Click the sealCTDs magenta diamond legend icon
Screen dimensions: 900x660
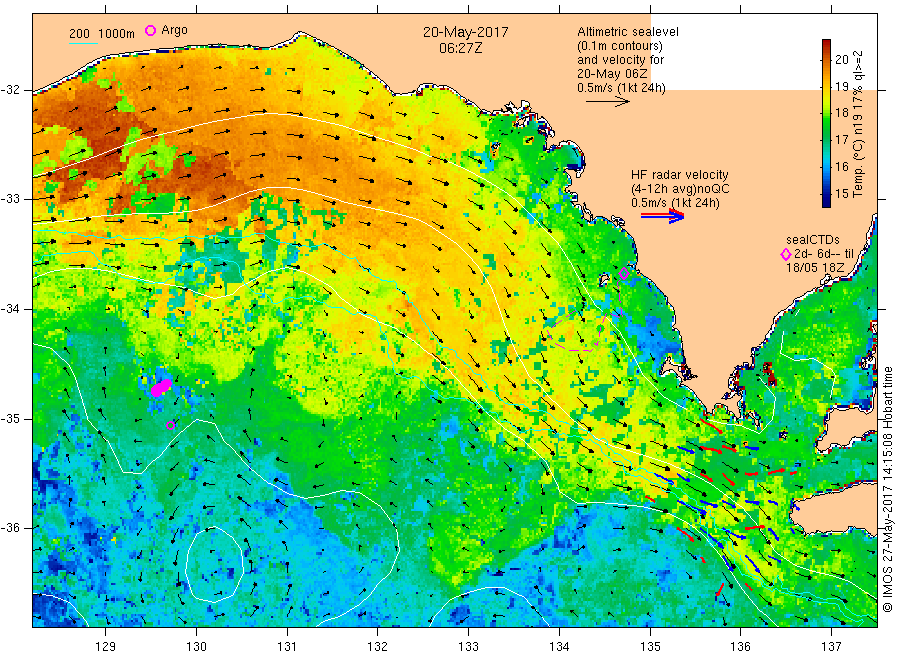pyautogui.click(x=786, y=254)
